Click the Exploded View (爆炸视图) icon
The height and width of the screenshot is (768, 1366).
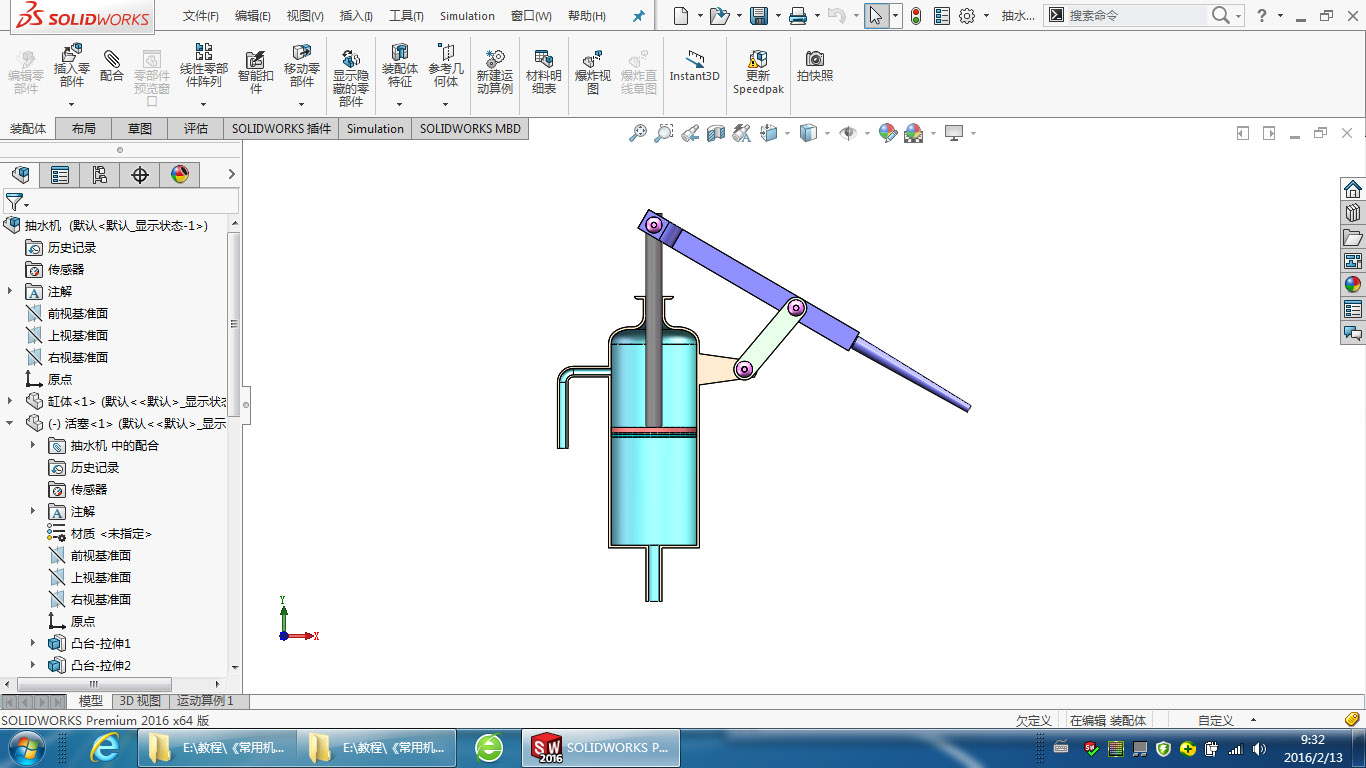tap(593, 59)
